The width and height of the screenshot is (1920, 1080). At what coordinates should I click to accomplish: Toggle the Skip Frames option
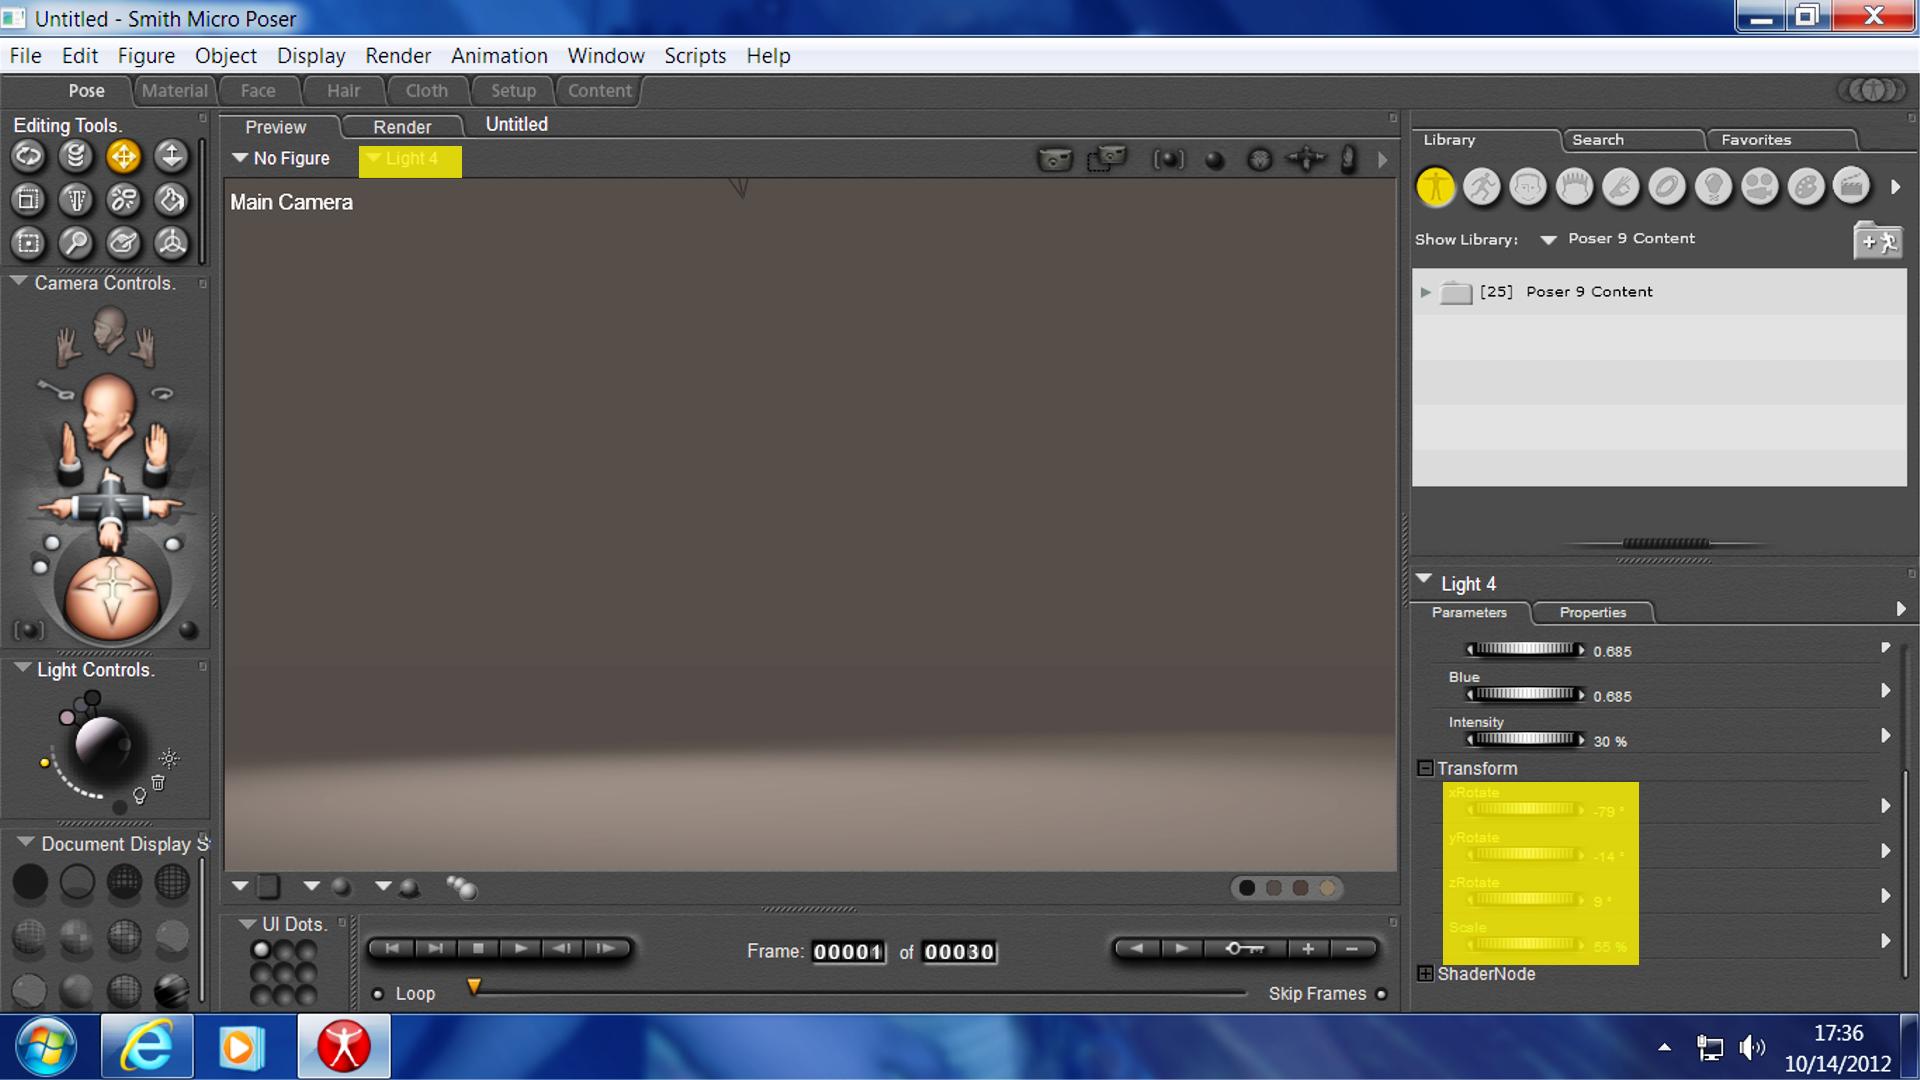[x=1381, y=994]
